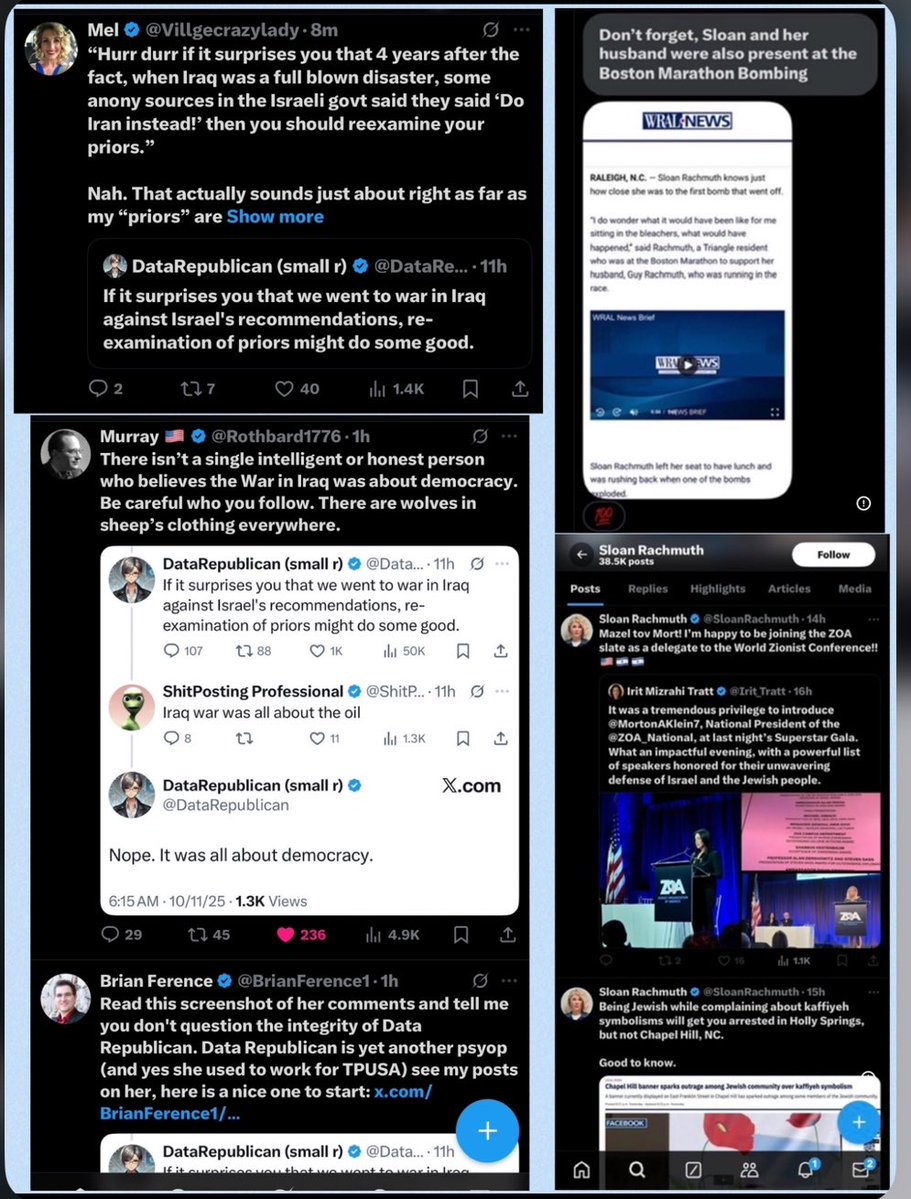
Task: Play the WRAL News Brief video
Action: [688, 364]
